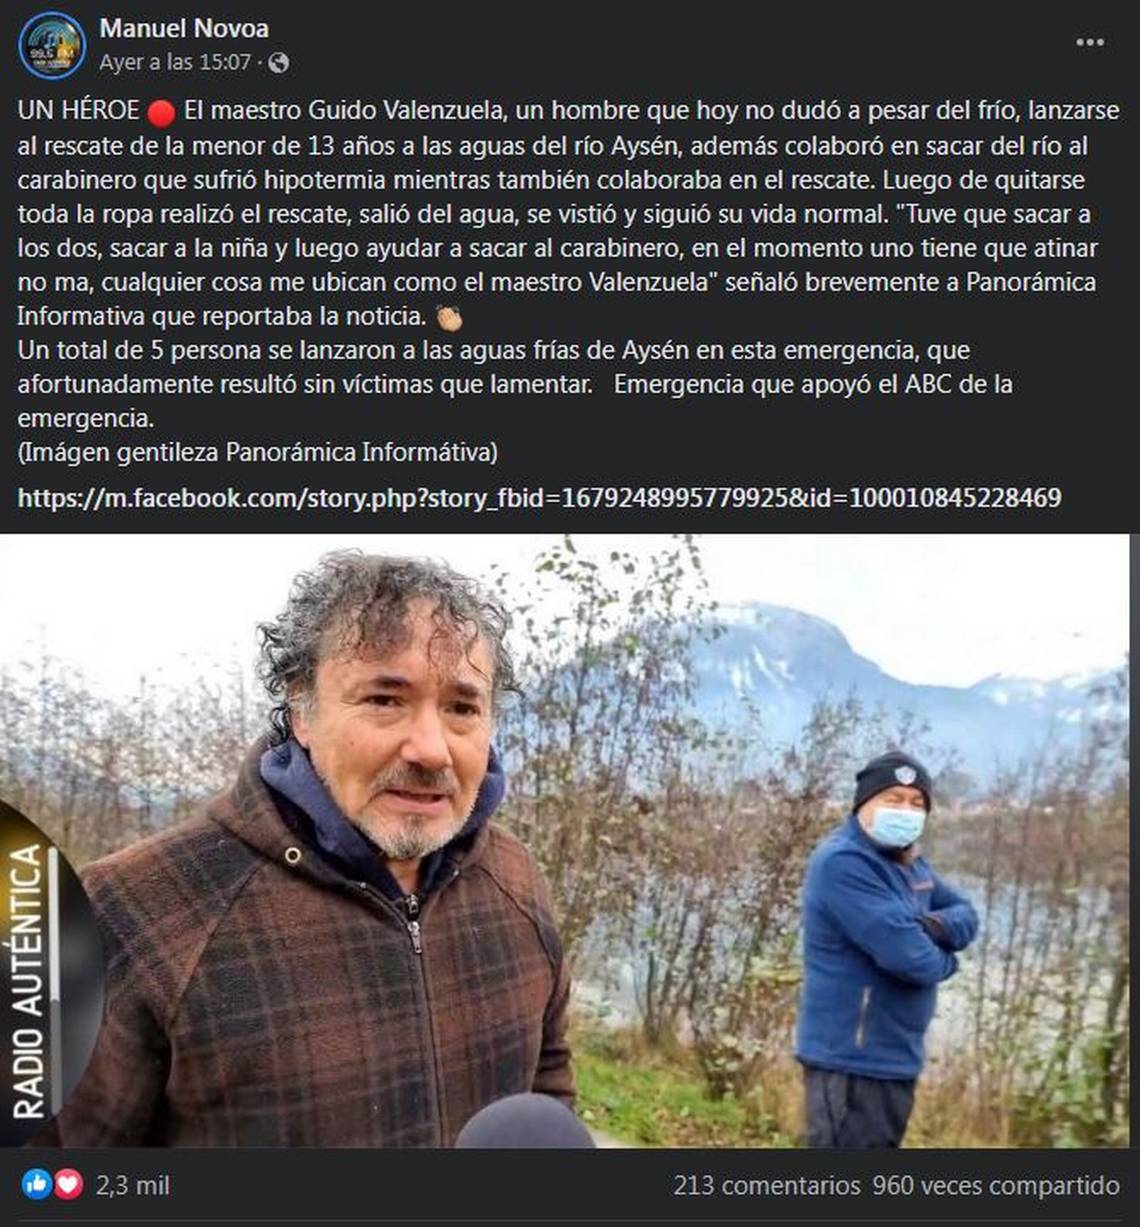Click the public audience globe icon
The height and width of the screenshot is (1227, 1140).
pos(279,63)
